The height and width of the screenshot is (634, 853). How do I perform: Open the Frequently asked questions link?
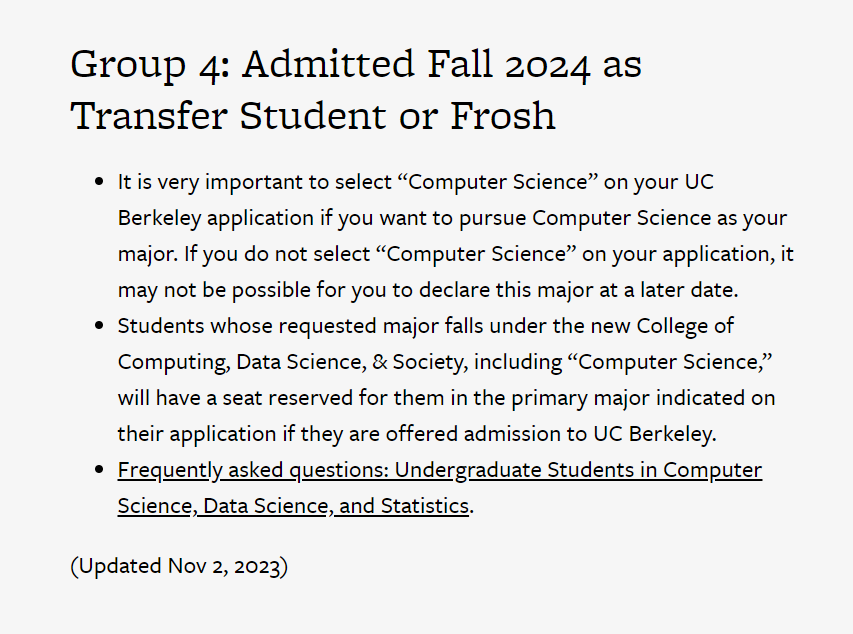(x=439, y=470)
